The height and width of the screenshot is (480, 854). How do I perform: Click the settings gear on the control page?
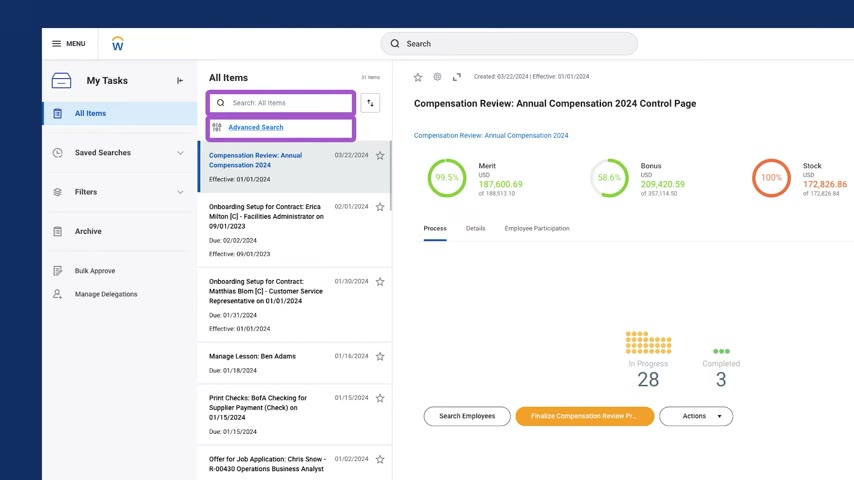click(x=437, y=77)
